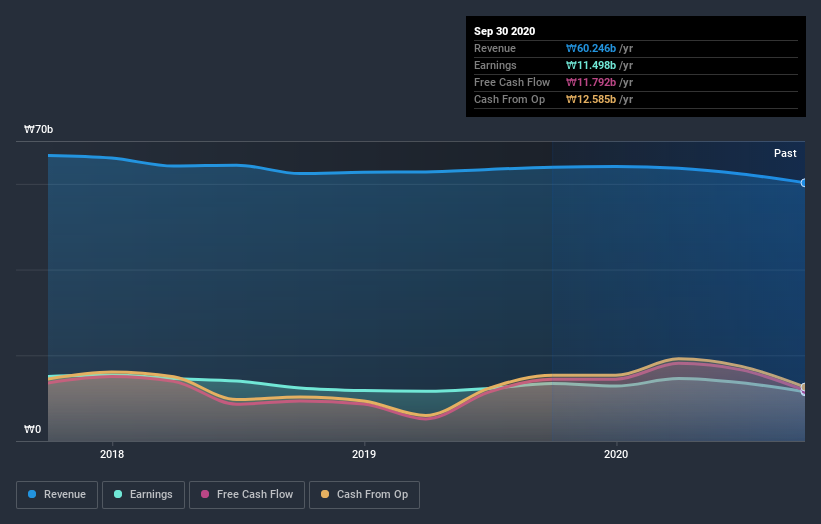The width and height of the screenshot is (821, 524).
Task: Click the Free Cash Flow tooltip label
Action: (x=512, y=83)
